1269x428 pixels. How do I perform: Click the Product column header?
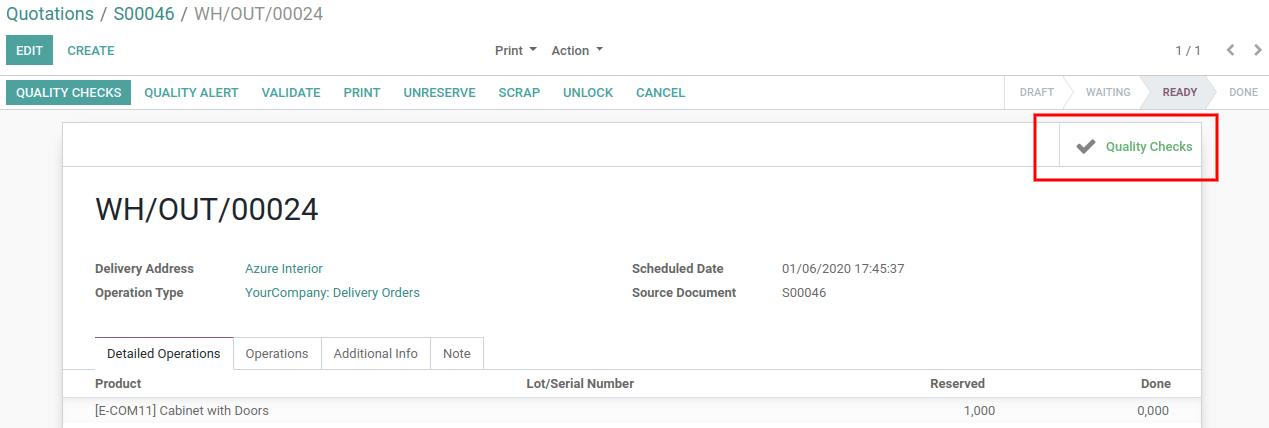[118, 384]
